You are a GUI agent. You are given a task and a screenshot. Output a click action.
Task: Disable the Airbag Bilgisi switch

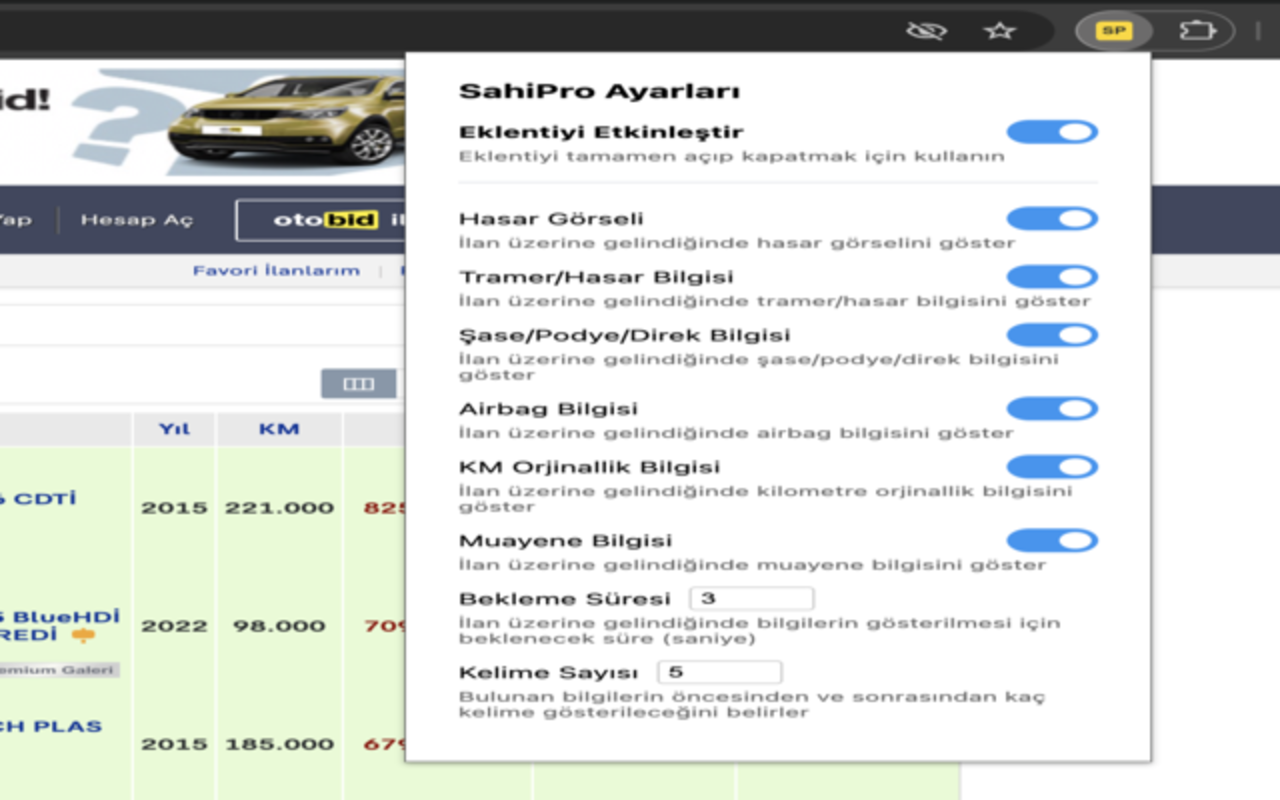tap(1052, 408)
